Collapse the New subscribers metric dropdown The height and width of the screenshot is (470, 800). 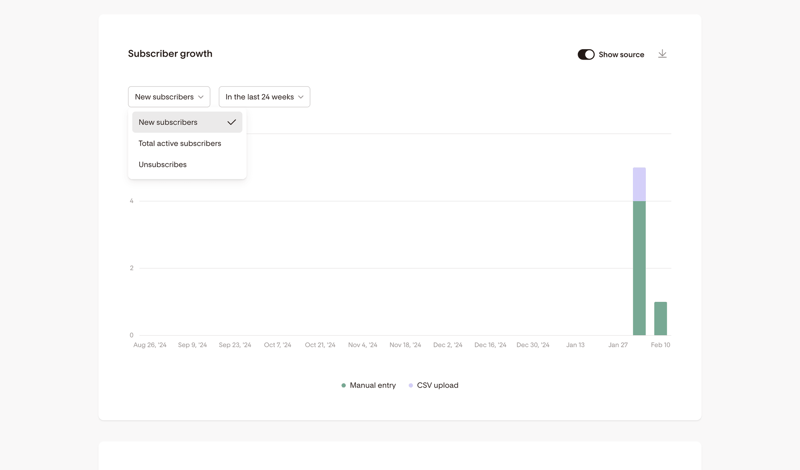click(x=169, y=97)
